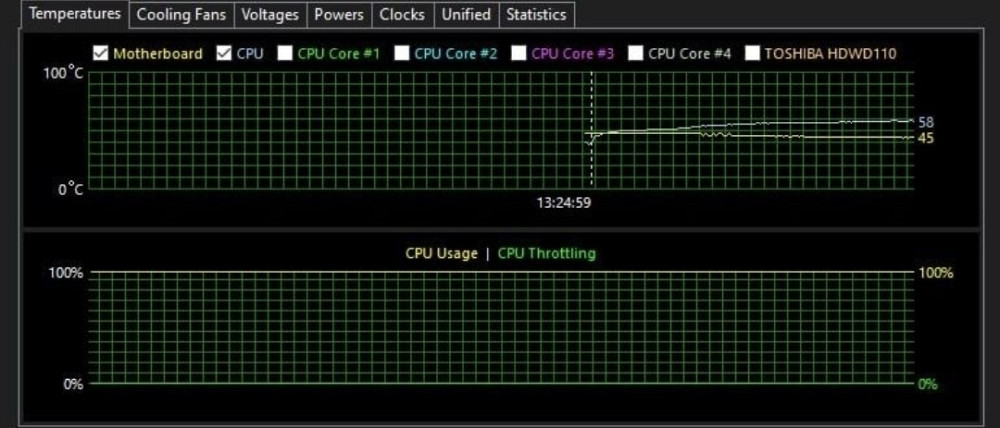Go to the Clocks tab
Viewport: 1000px width, 428px height.
click(402, 15)
